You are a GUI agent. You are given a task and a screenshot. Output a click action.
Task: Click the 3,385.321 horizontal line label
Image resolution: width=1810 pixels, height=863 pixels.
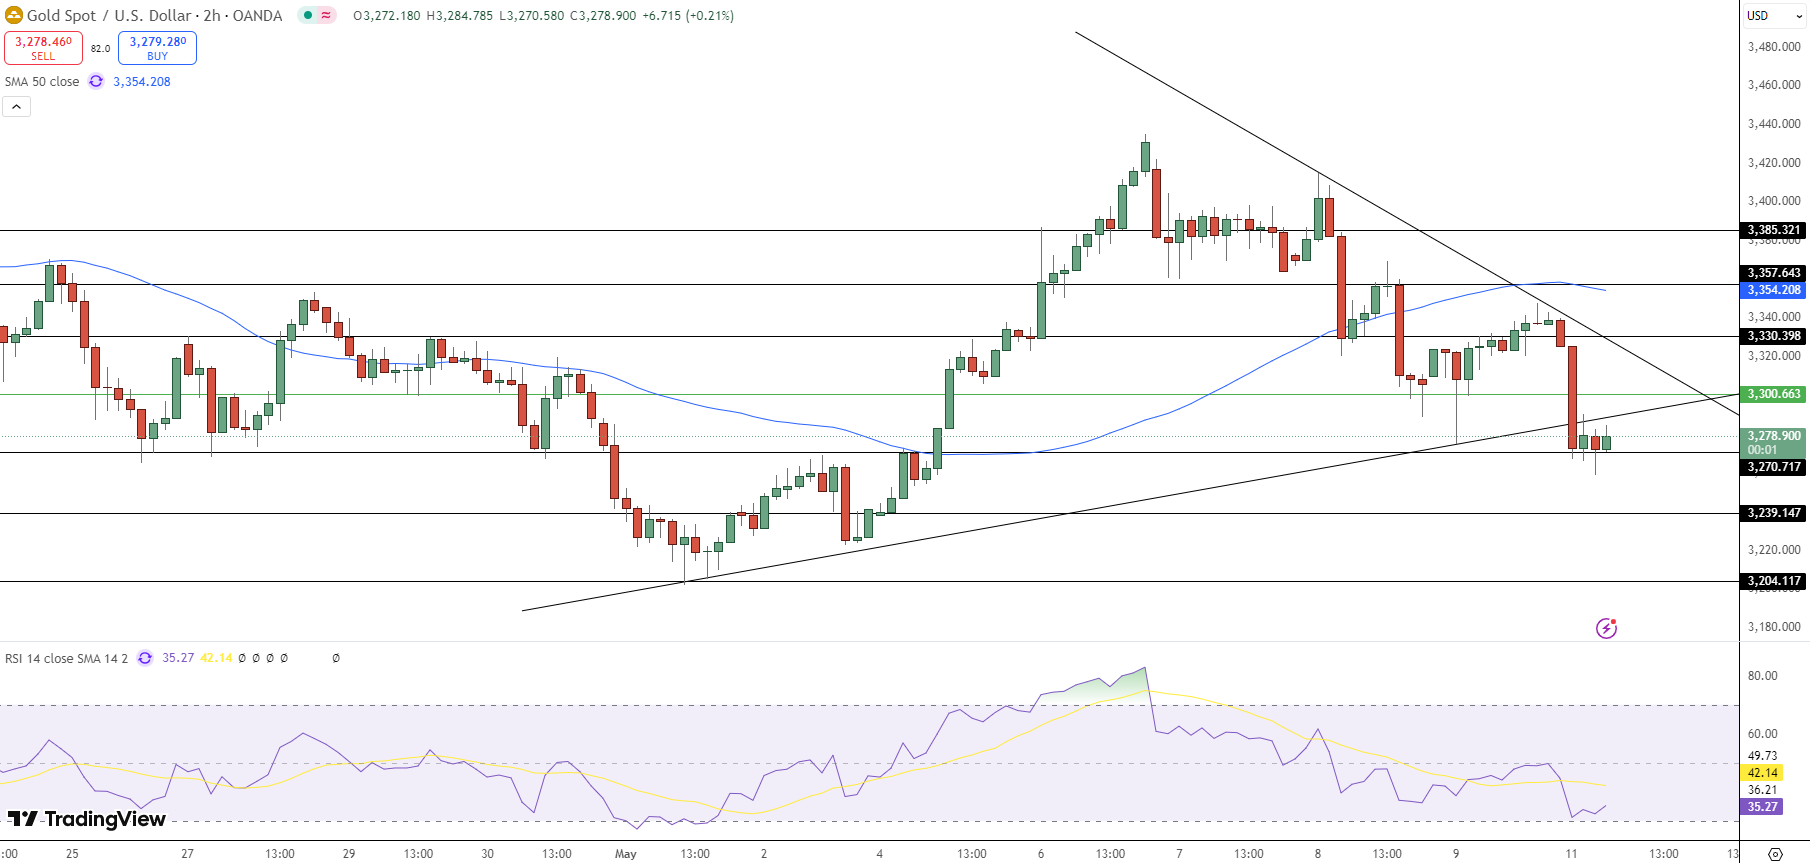pyautogui.click(x=1774, y=230)
